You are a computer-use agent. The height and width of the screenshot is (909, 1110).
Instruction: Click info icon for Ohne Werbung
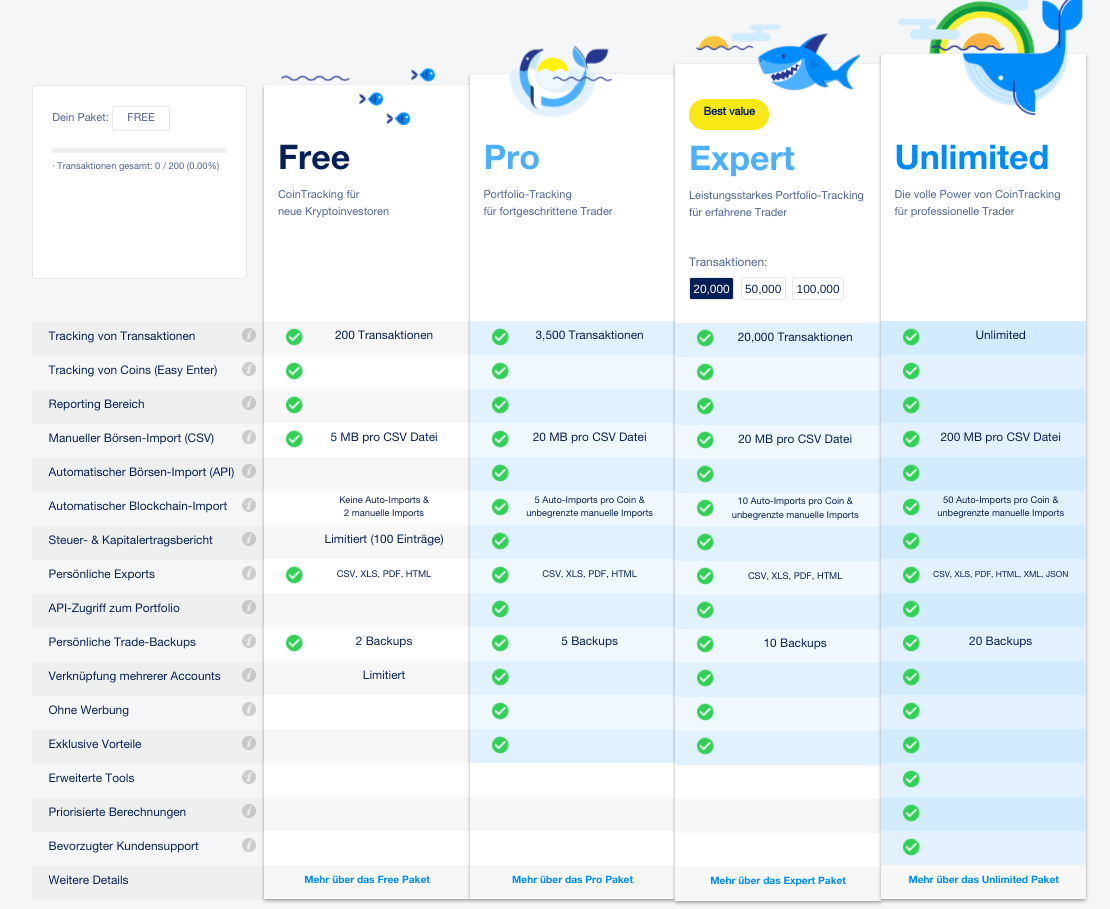[x=248, y=709]
